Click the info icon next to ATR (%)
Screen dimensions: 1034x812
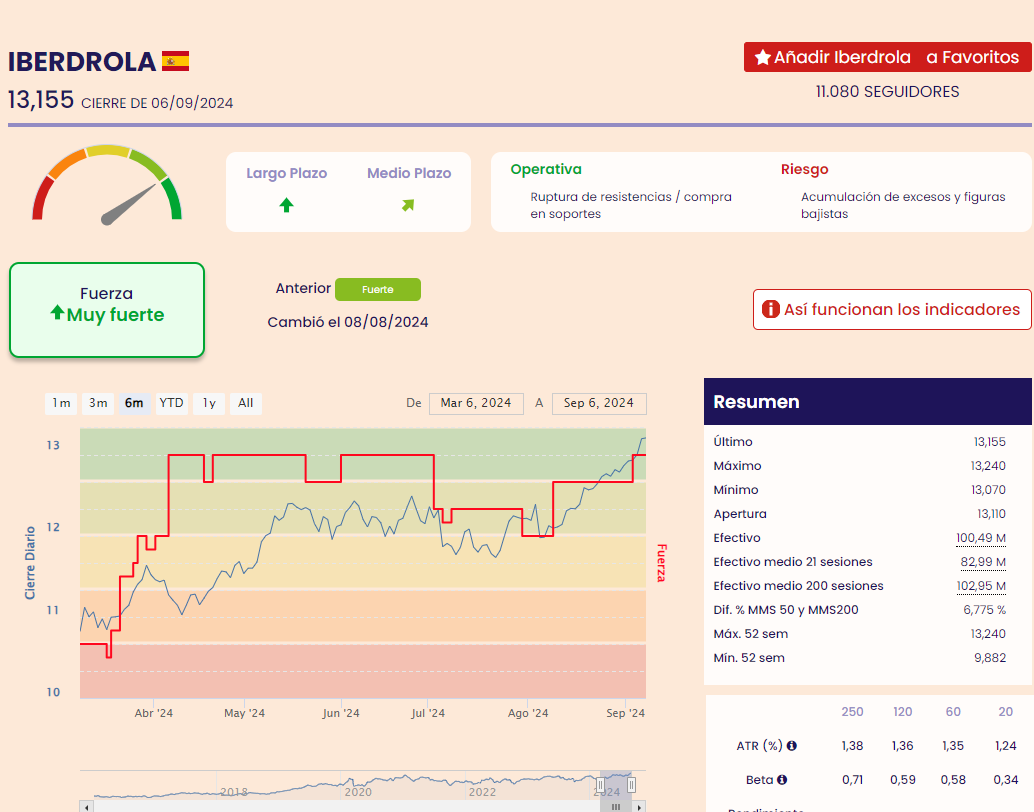tap(791, 745)
